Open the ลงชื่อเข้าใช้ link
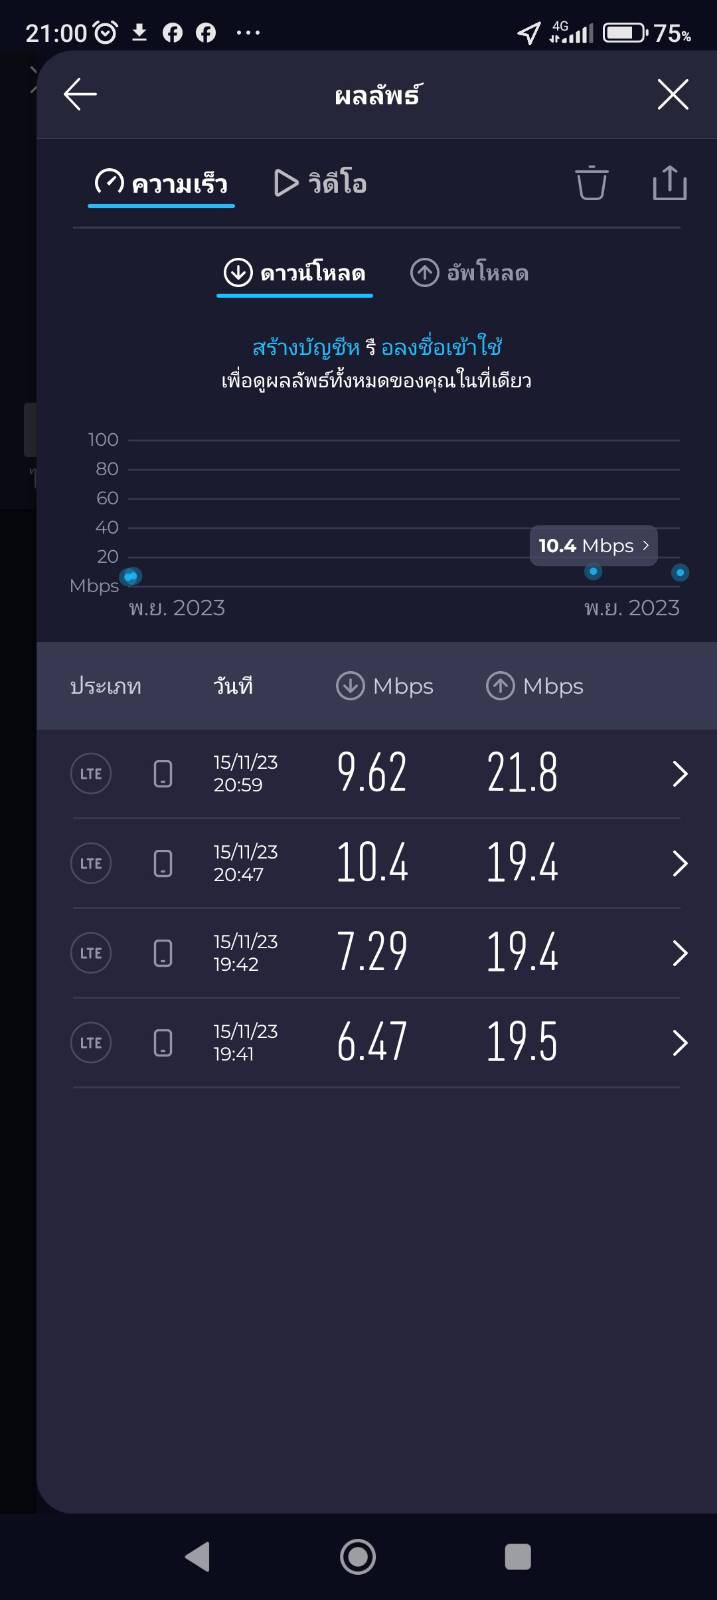 (x=441, y=348)
